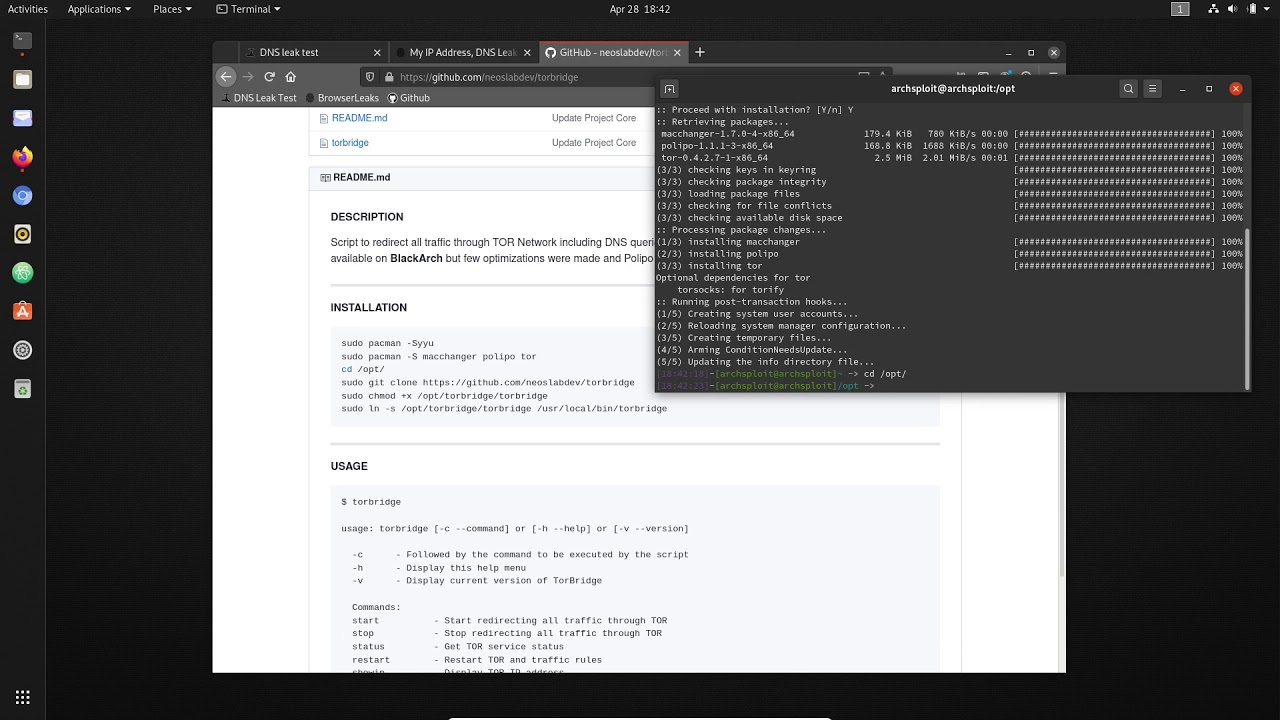Close the DNS leak test tab

click(377, 52)
